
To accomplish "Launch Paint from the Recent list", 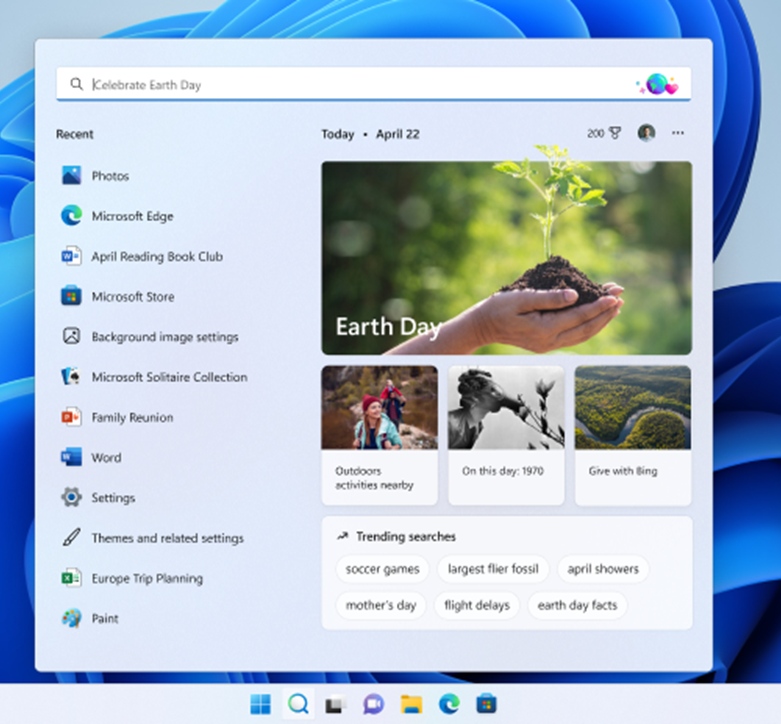I will pyautogui.click(x=71, y=618).
